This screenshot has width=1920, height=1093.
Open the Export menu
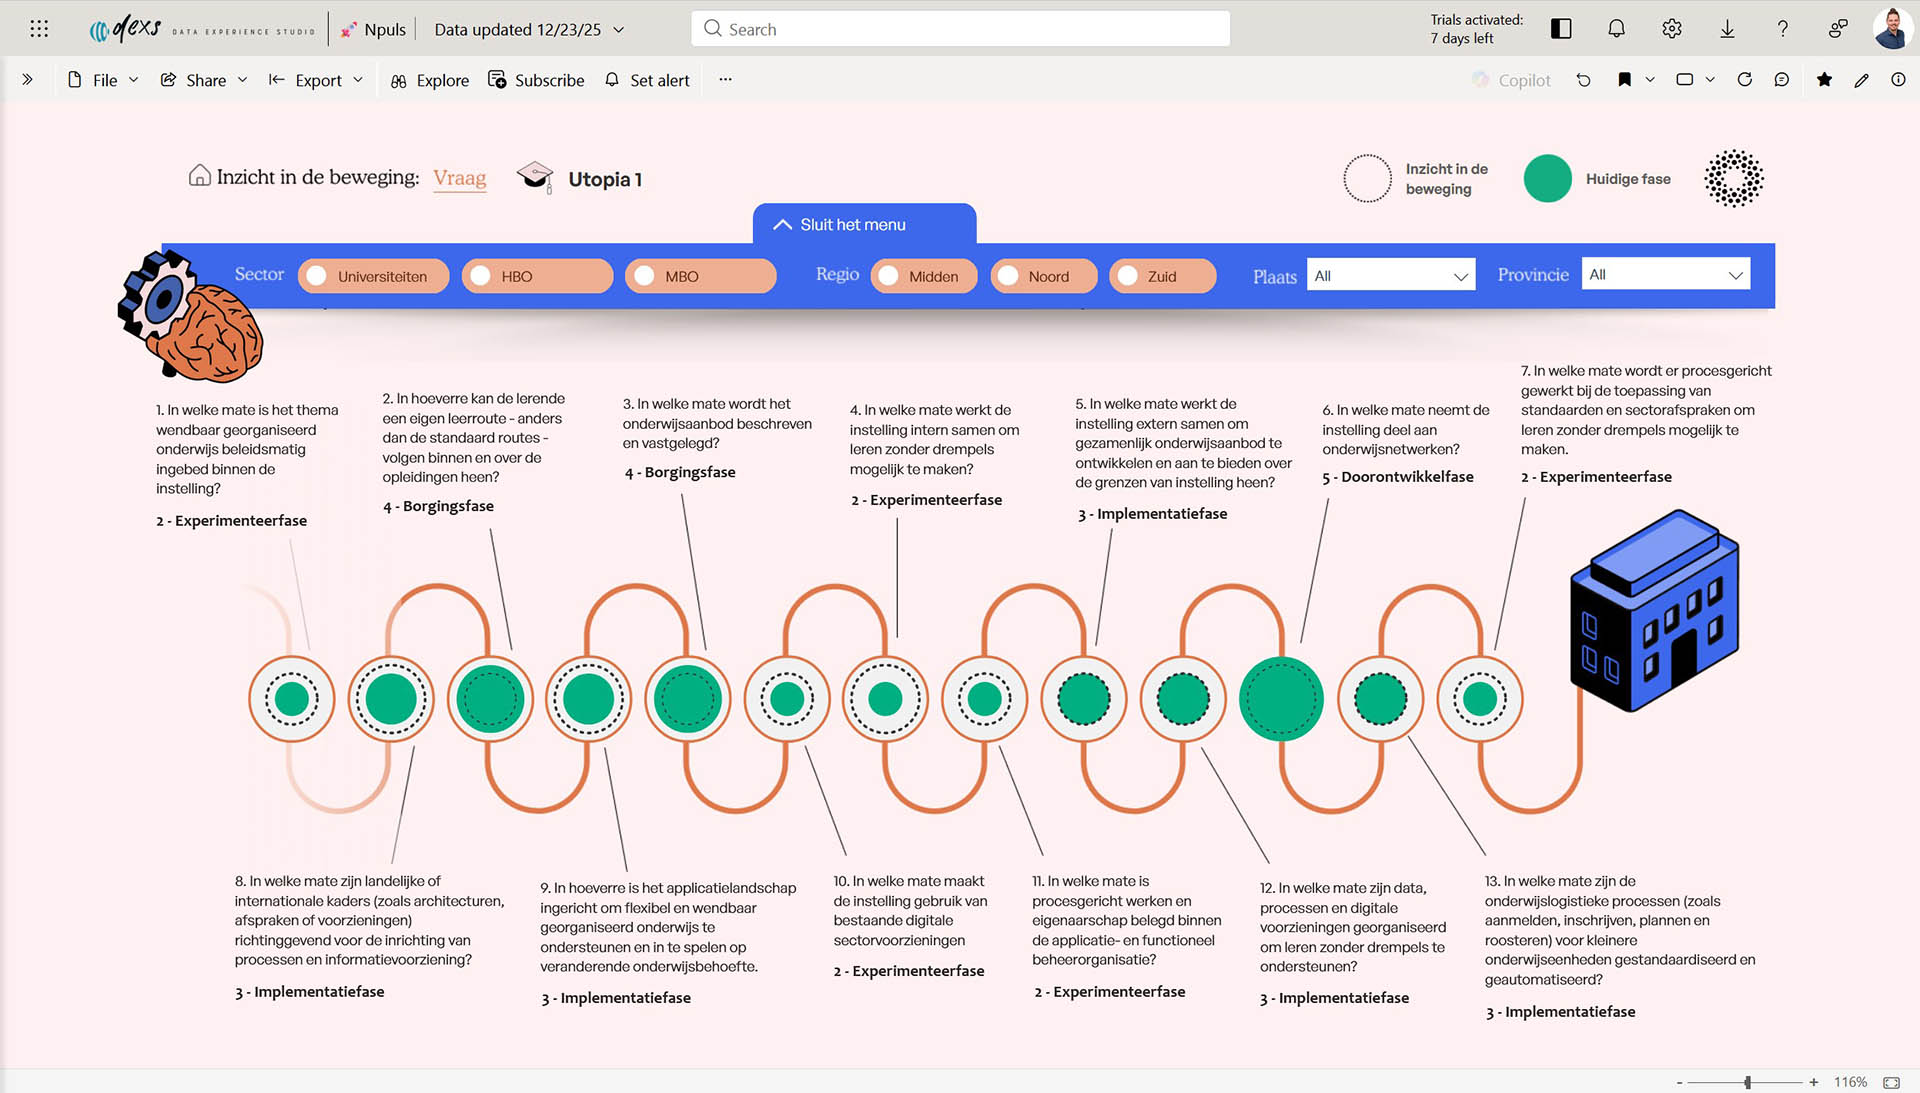coord(316,80)
